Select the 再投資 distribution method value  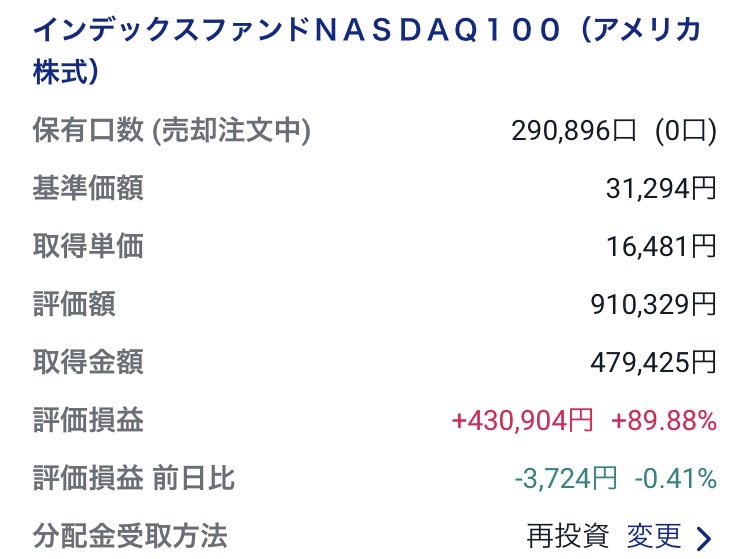(568, 535)
